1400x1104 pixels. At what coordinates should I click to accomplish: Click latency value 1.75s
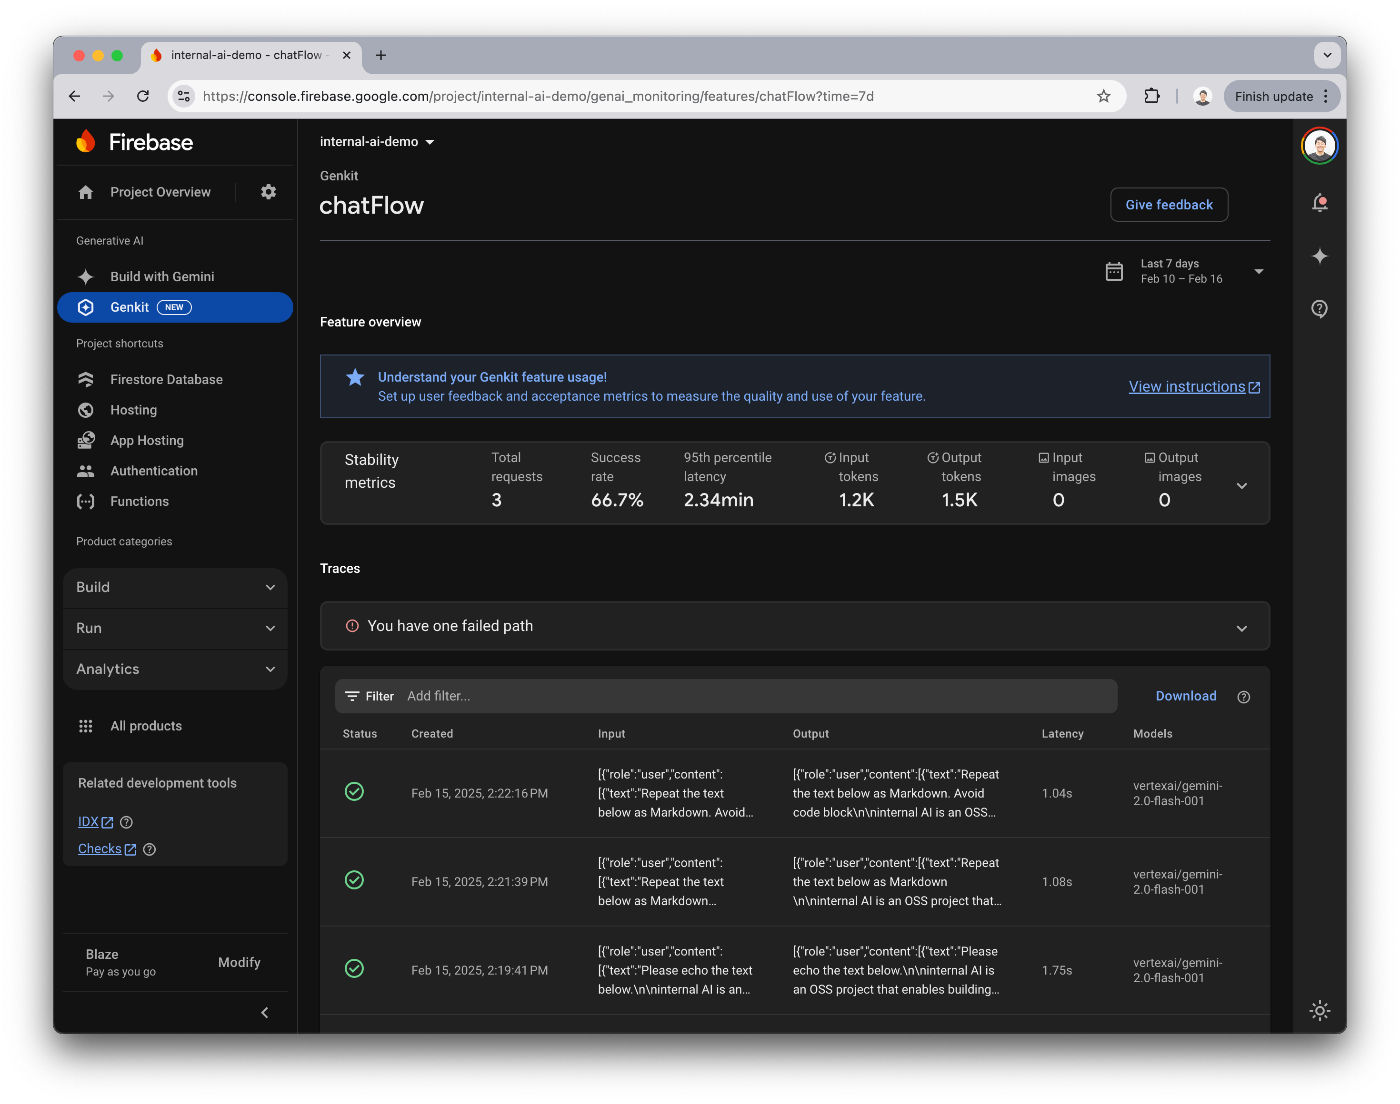tap(1057, 971)
